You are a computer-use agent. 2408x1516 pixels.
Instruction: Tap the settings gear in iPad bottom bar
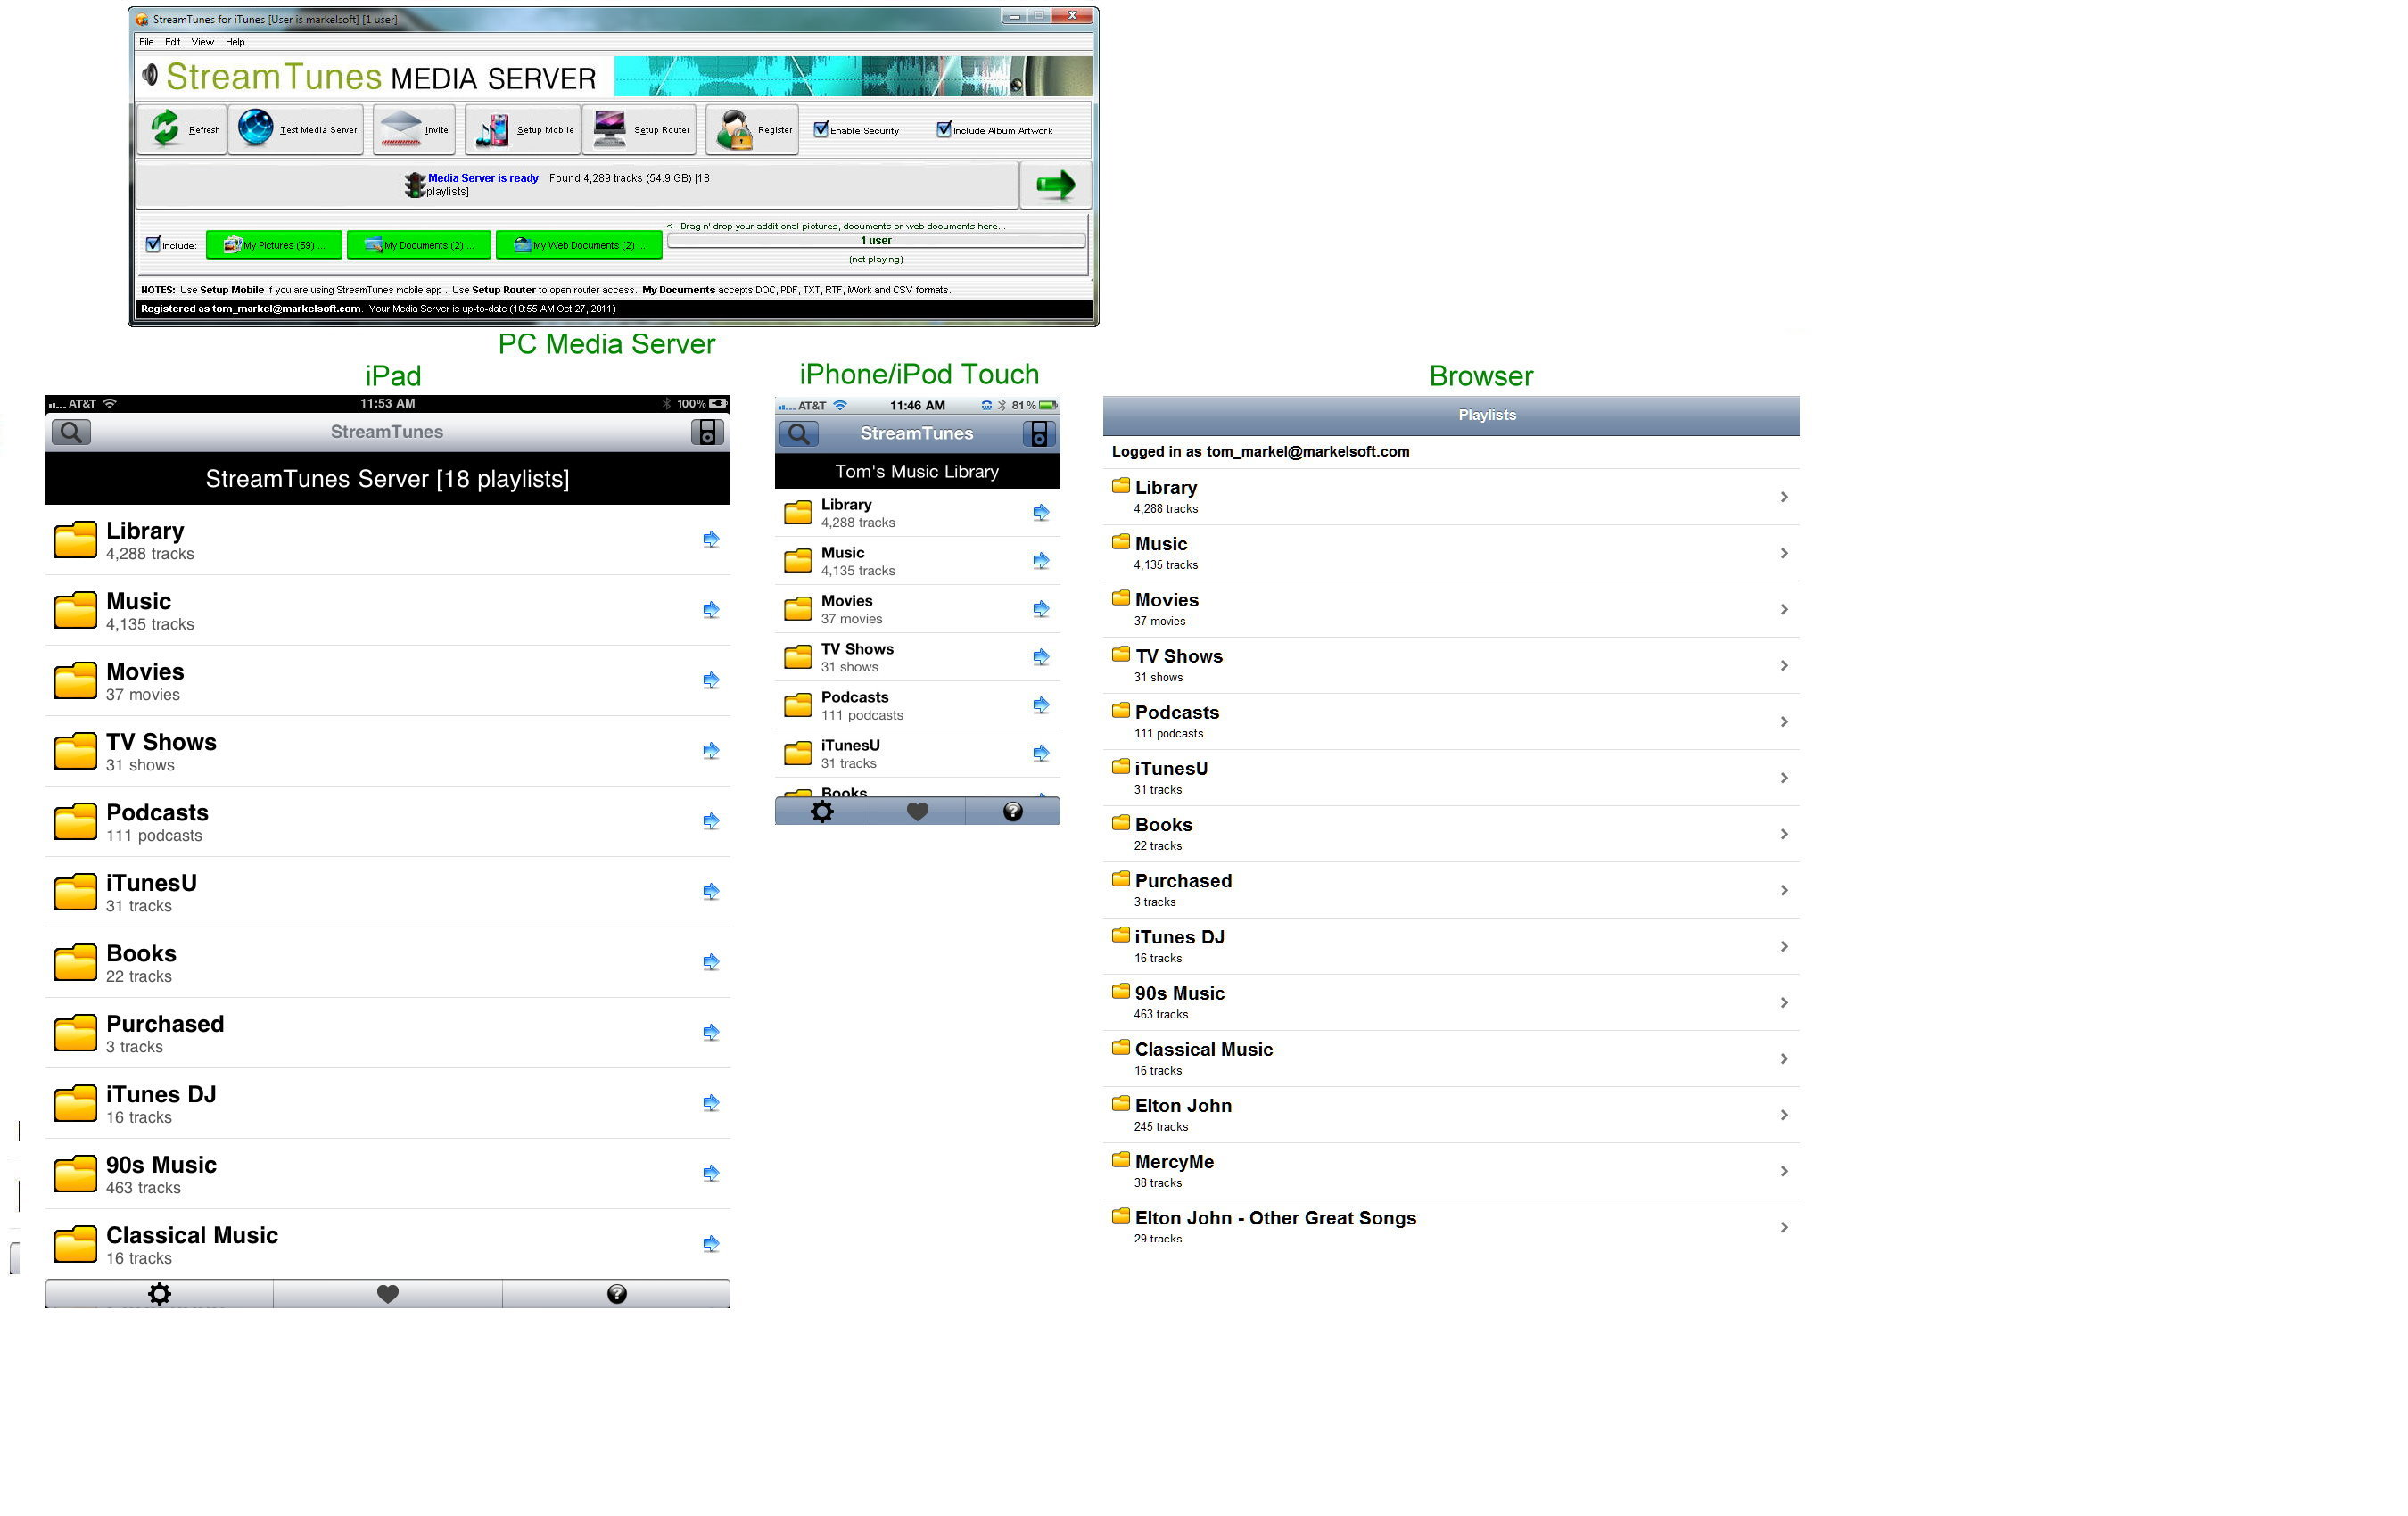tap(159, 1293)
